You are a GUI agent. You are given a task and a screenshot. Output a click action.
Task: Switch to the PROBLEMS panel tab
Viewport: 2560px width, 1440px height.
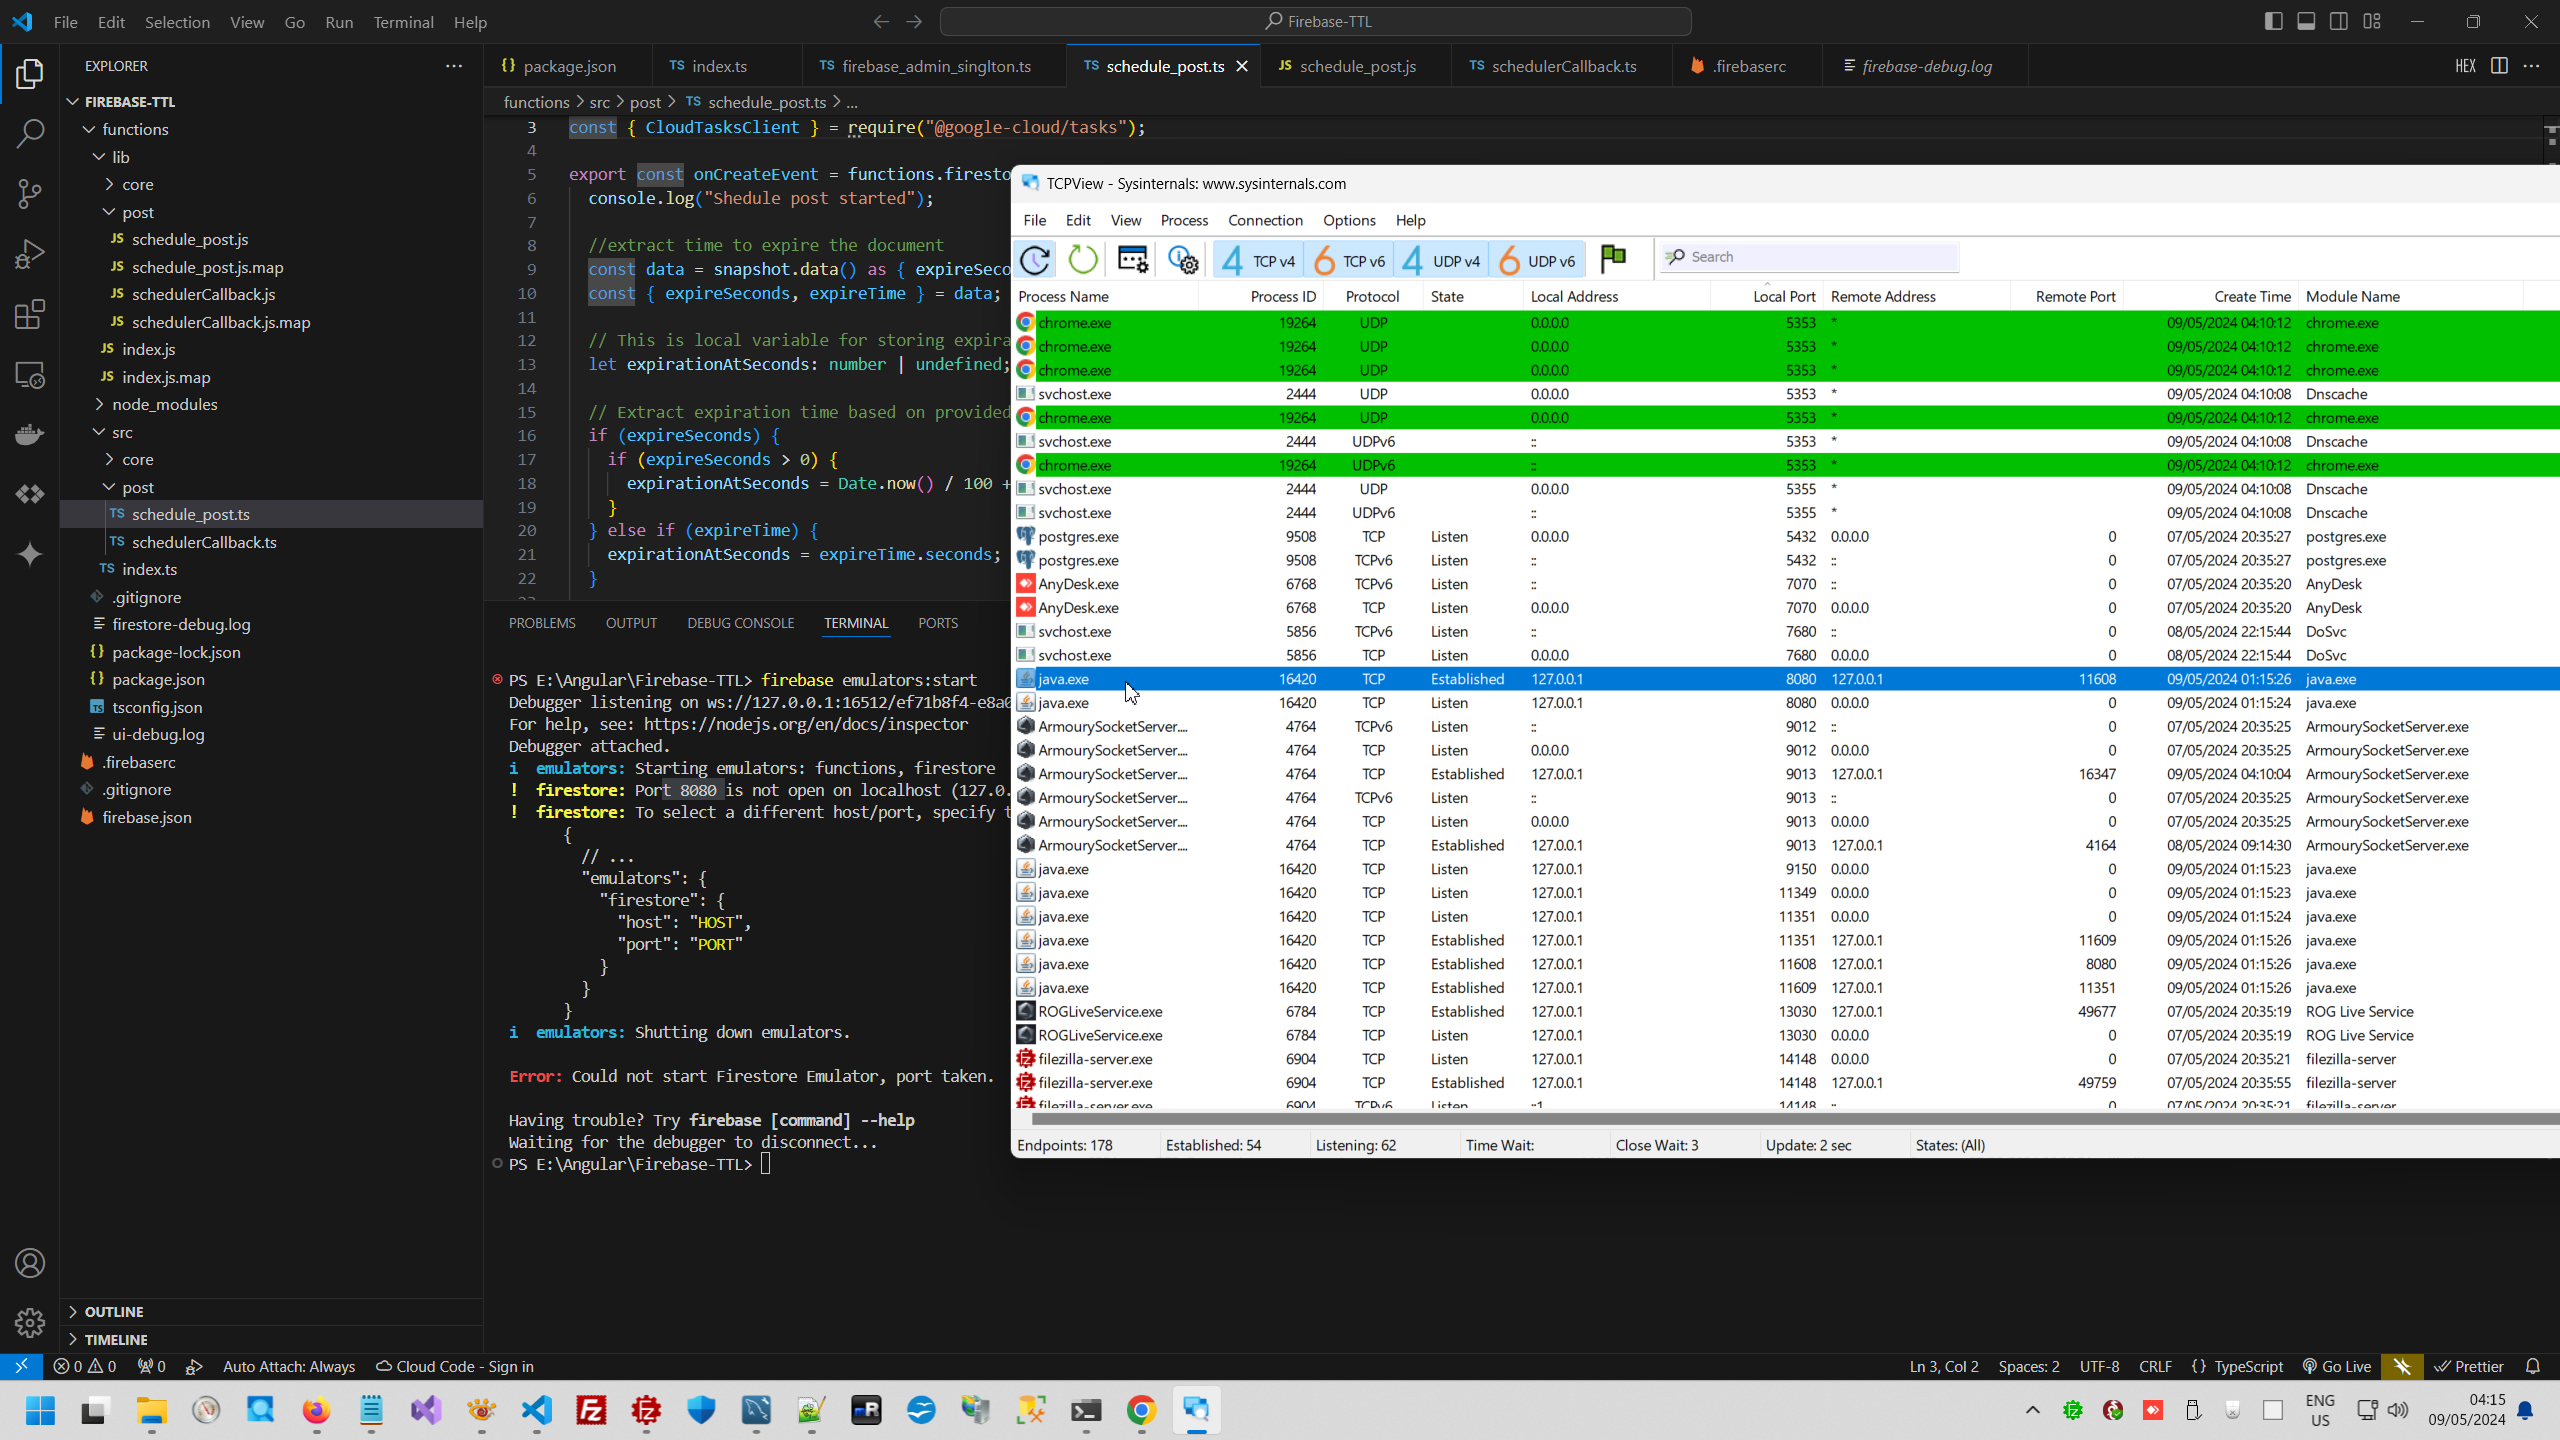click(x=541, y=623)
